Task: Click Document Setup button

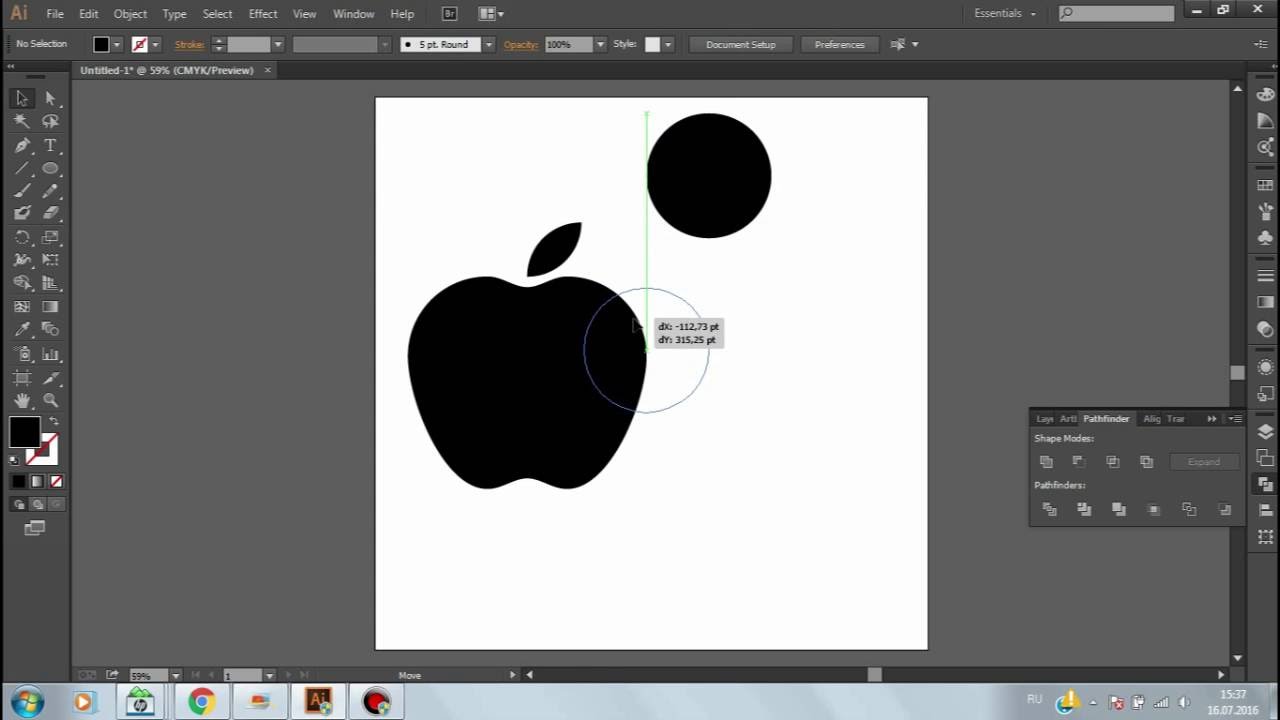Action: 741,44
